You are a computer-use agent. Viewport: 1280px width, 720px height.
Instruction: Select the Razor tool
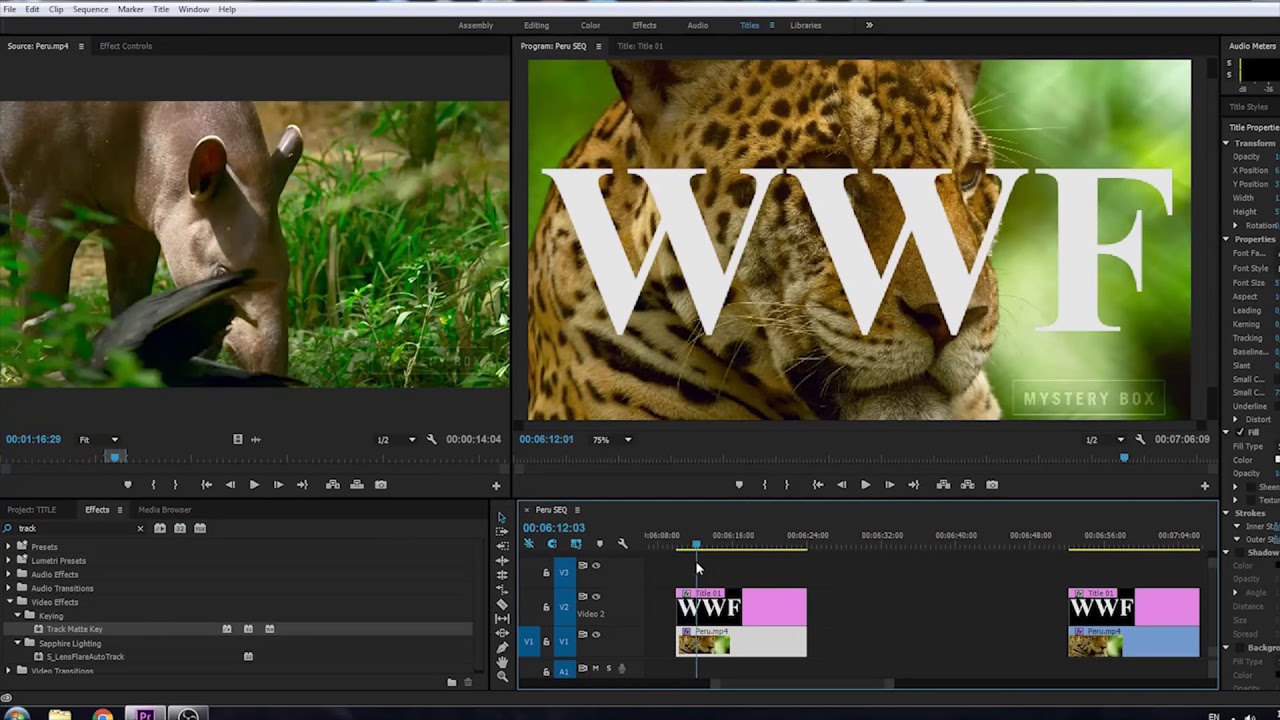(x=502, y=604)
